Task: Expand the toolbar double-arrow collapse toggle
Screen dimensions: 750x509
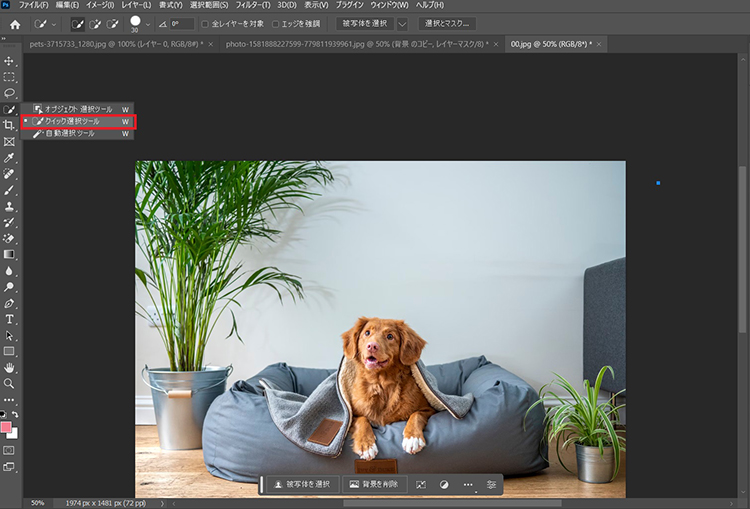Action: (3, 38)
